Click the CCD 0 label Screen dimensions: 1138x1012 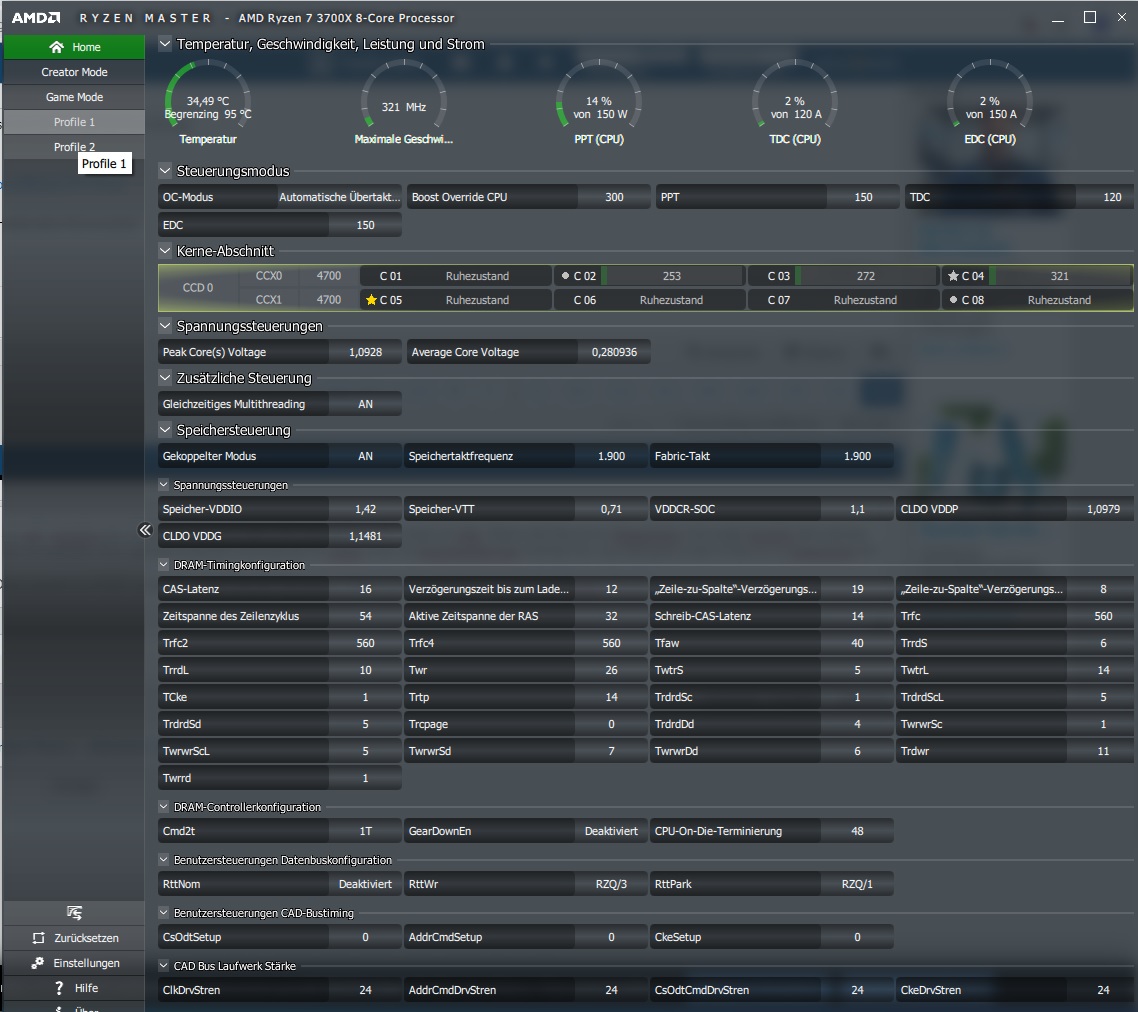pyautogui.click(x=197, y=287)
